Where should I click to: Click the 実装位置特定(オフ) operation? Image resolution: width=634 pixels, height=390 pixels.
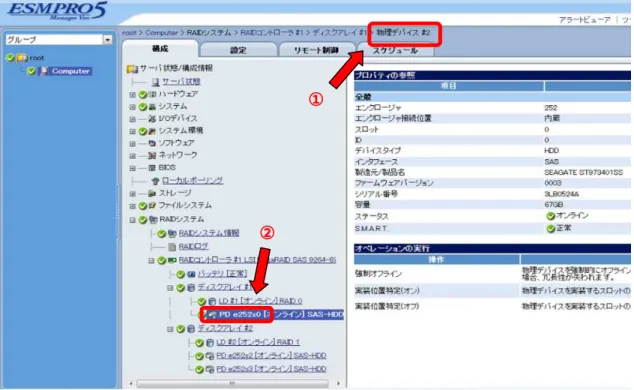387,307
